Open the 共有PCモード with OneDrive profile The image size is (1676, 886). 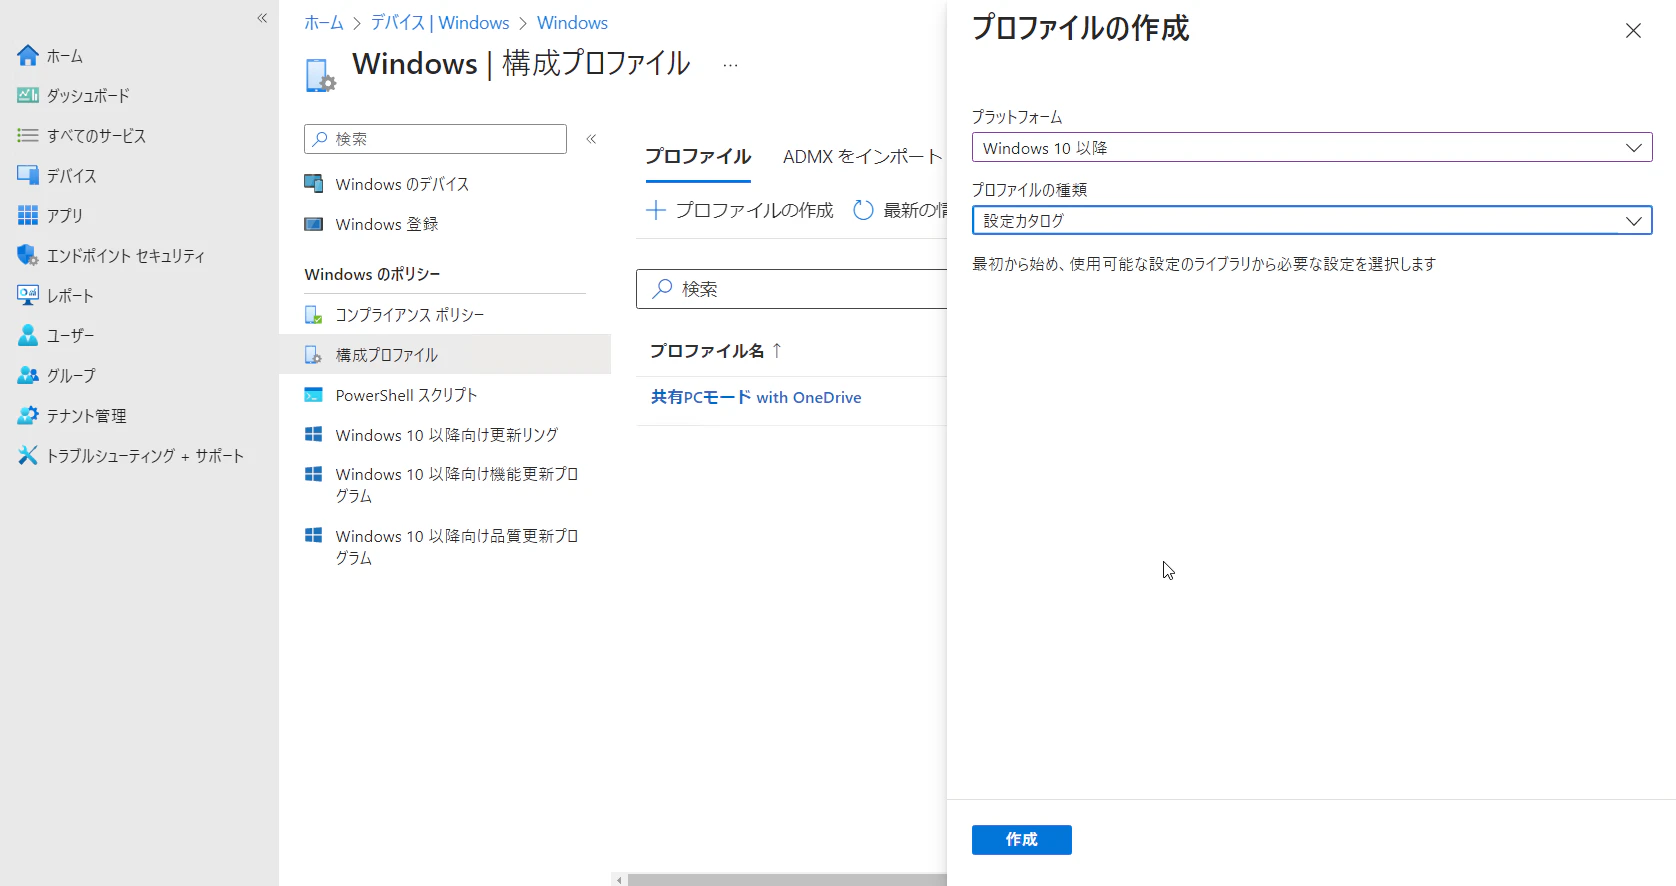coord(756,397)
